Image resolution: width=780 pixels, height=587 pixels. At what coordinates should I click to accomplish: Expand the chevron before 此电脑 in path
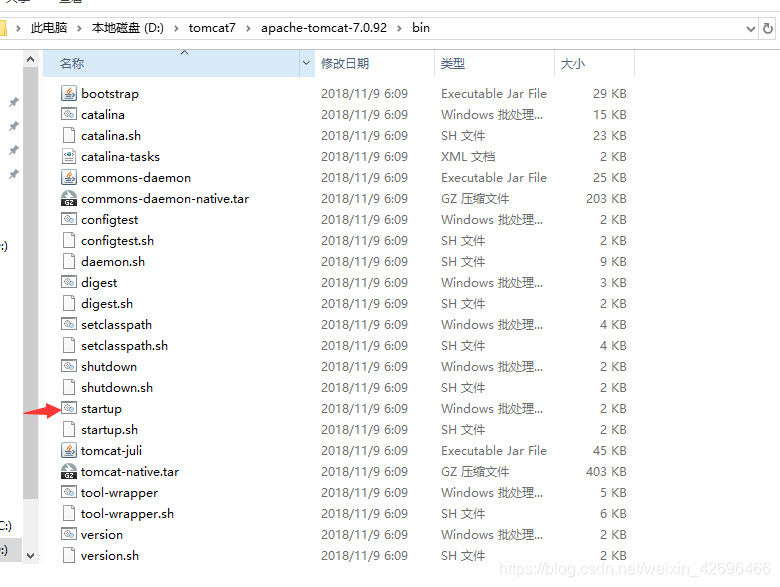pyautogui.click(x=18, y=28)
